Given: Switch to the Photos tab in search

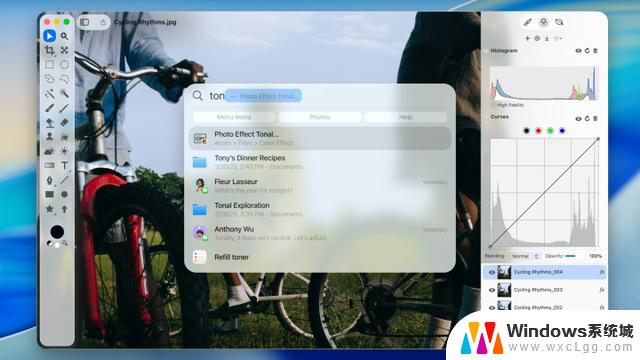Looking at the screenshot, I should [x=320, y=117].
